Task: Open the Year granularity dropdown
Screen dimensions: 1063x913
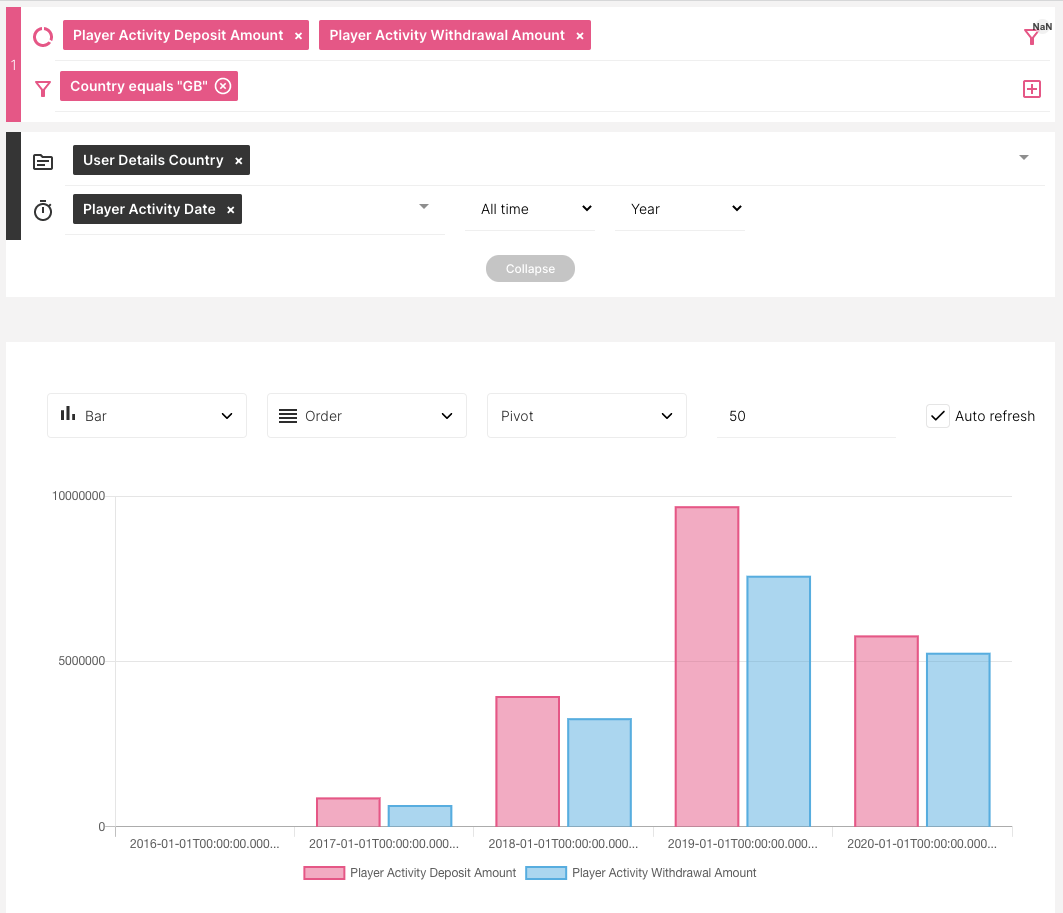Action: pyautogui.click(x=679, y=209)
